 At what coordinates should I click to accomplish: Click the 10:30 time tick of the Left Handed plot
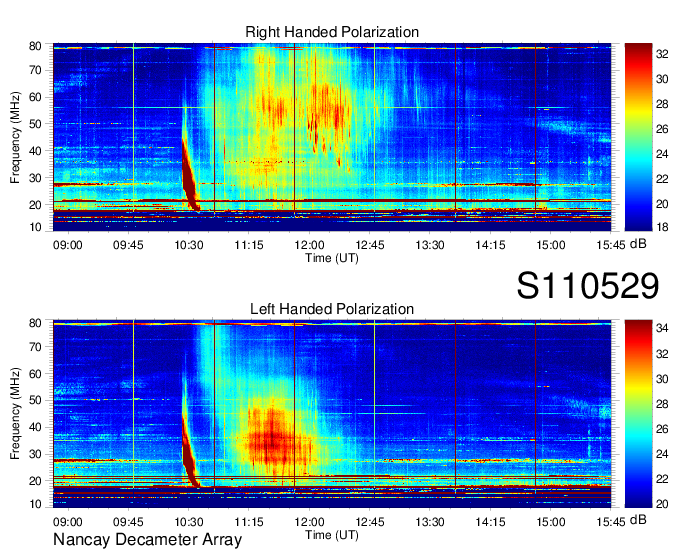click(189, 522)
